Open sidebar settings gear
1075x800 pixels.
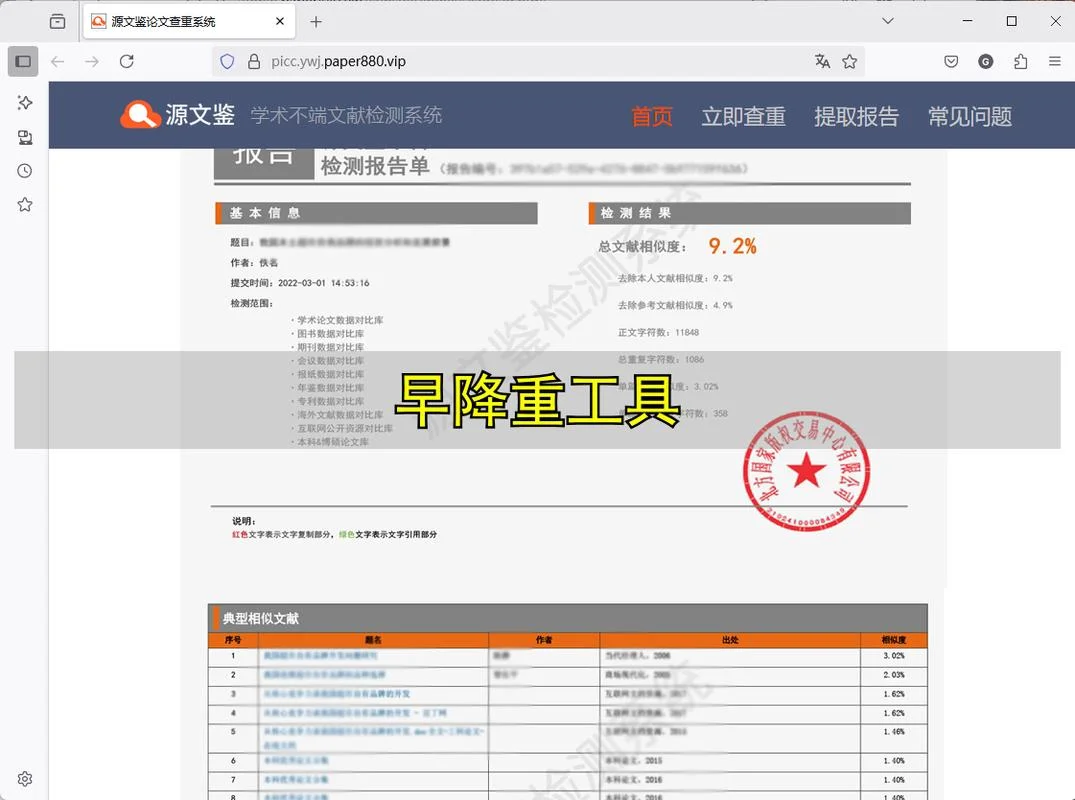click(25, 779)
